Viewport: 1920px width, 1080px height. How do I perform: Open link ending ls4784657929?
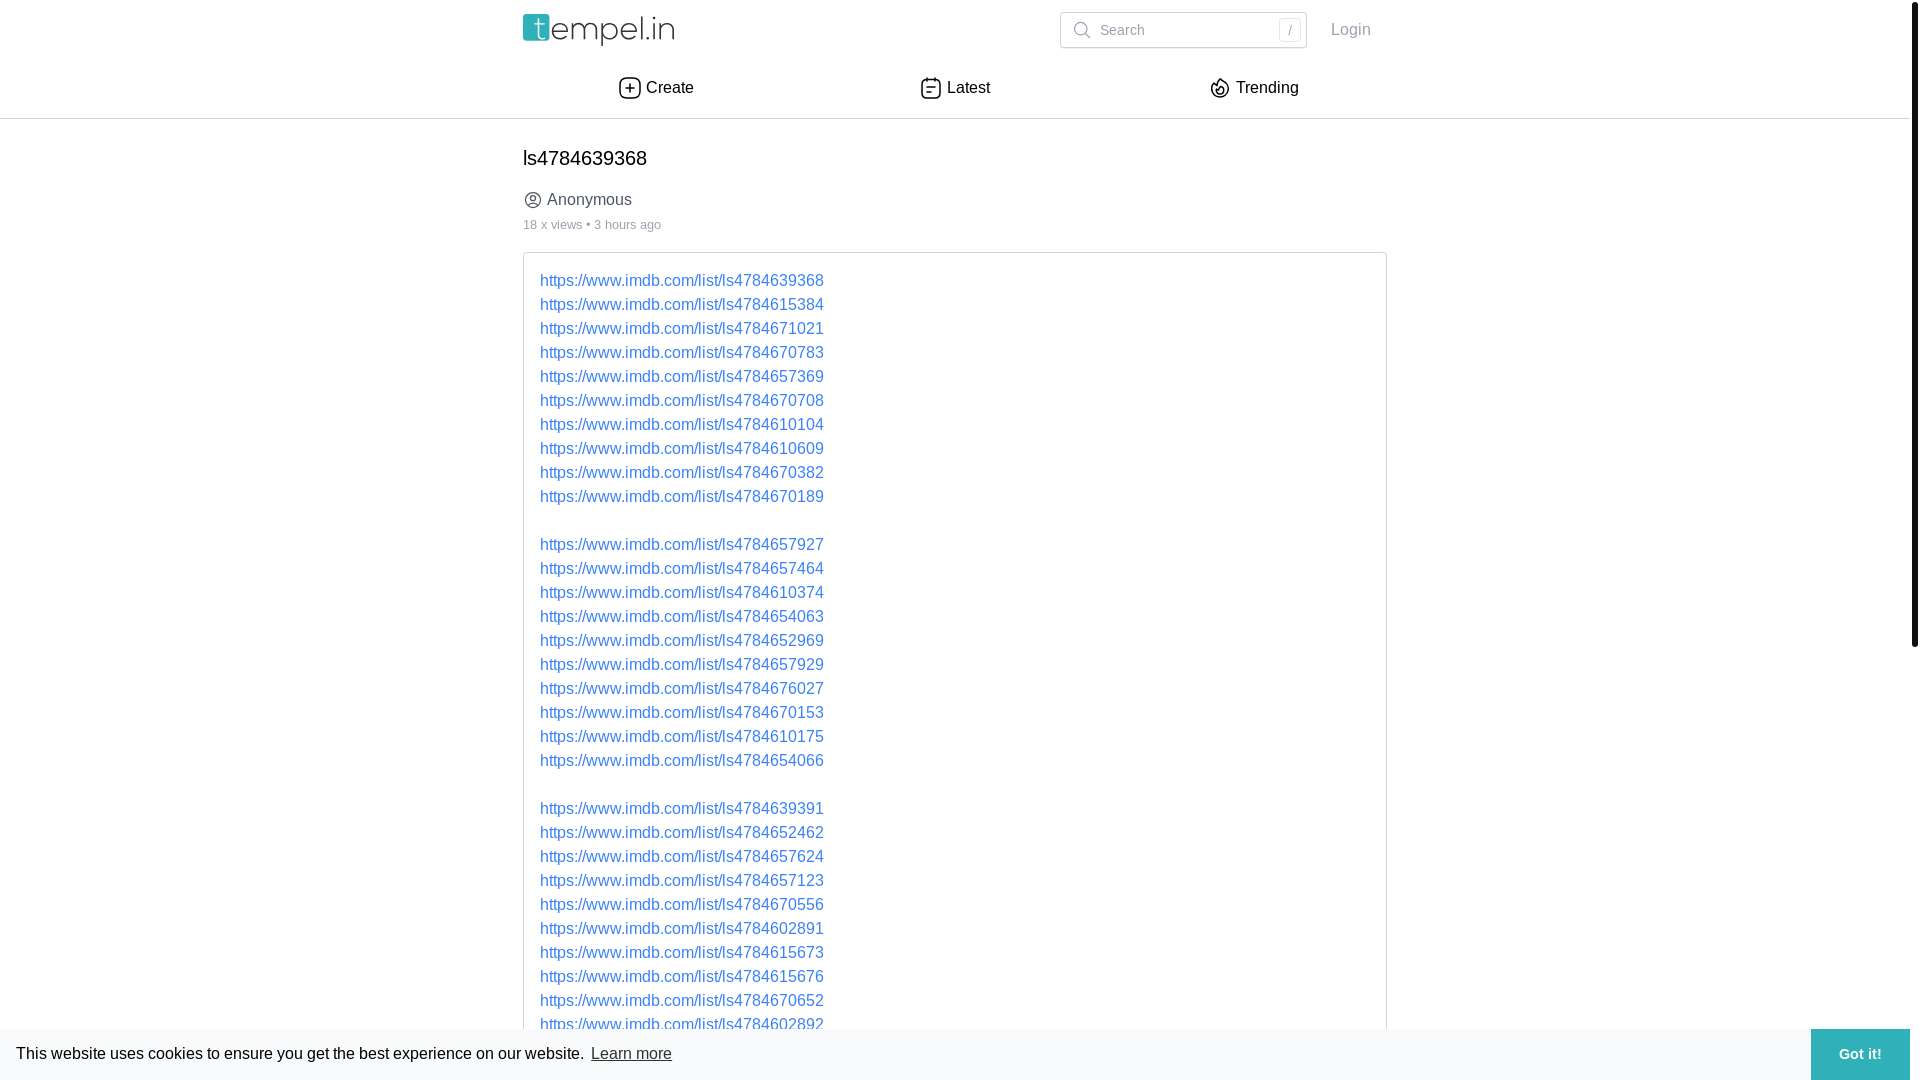tap(682, 665)
